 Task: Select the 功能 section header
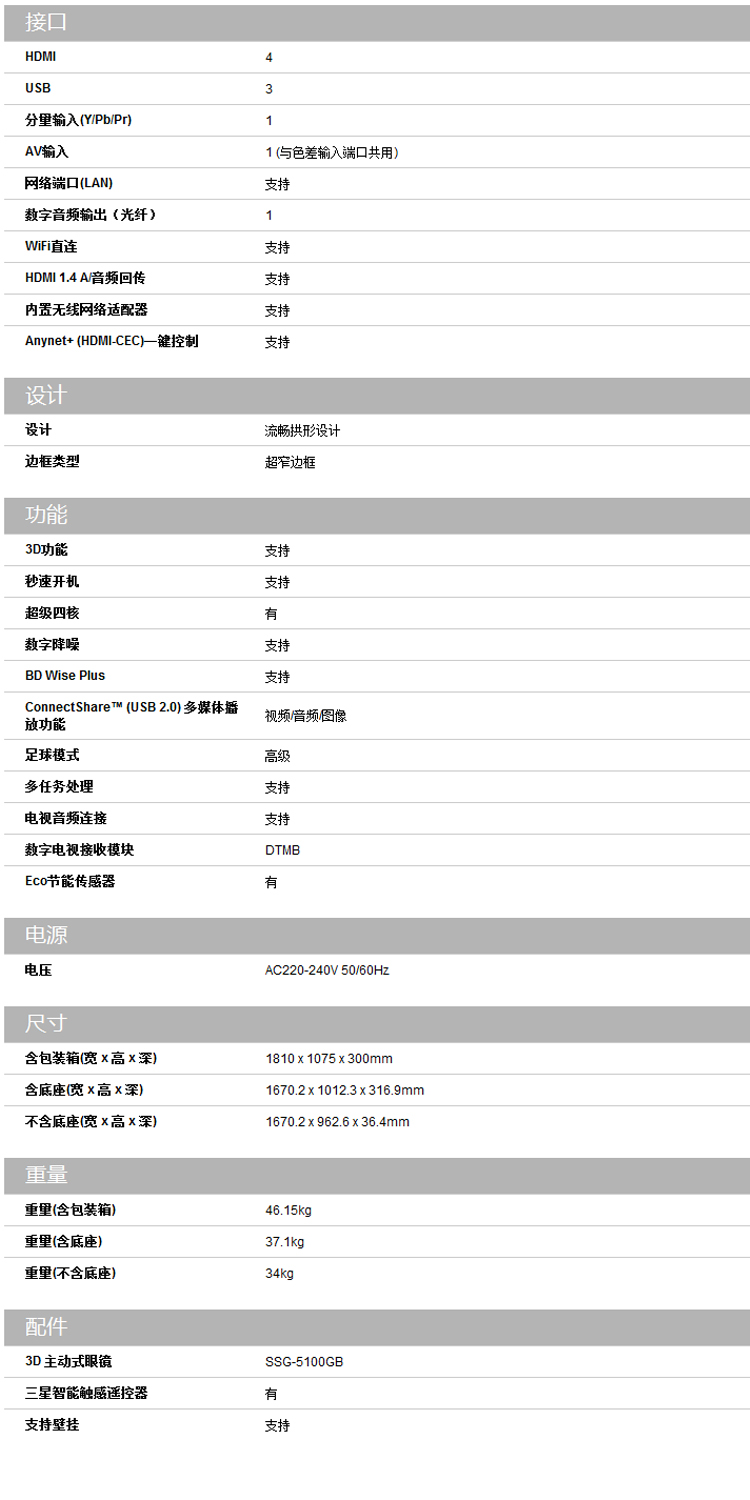point(46,516)
